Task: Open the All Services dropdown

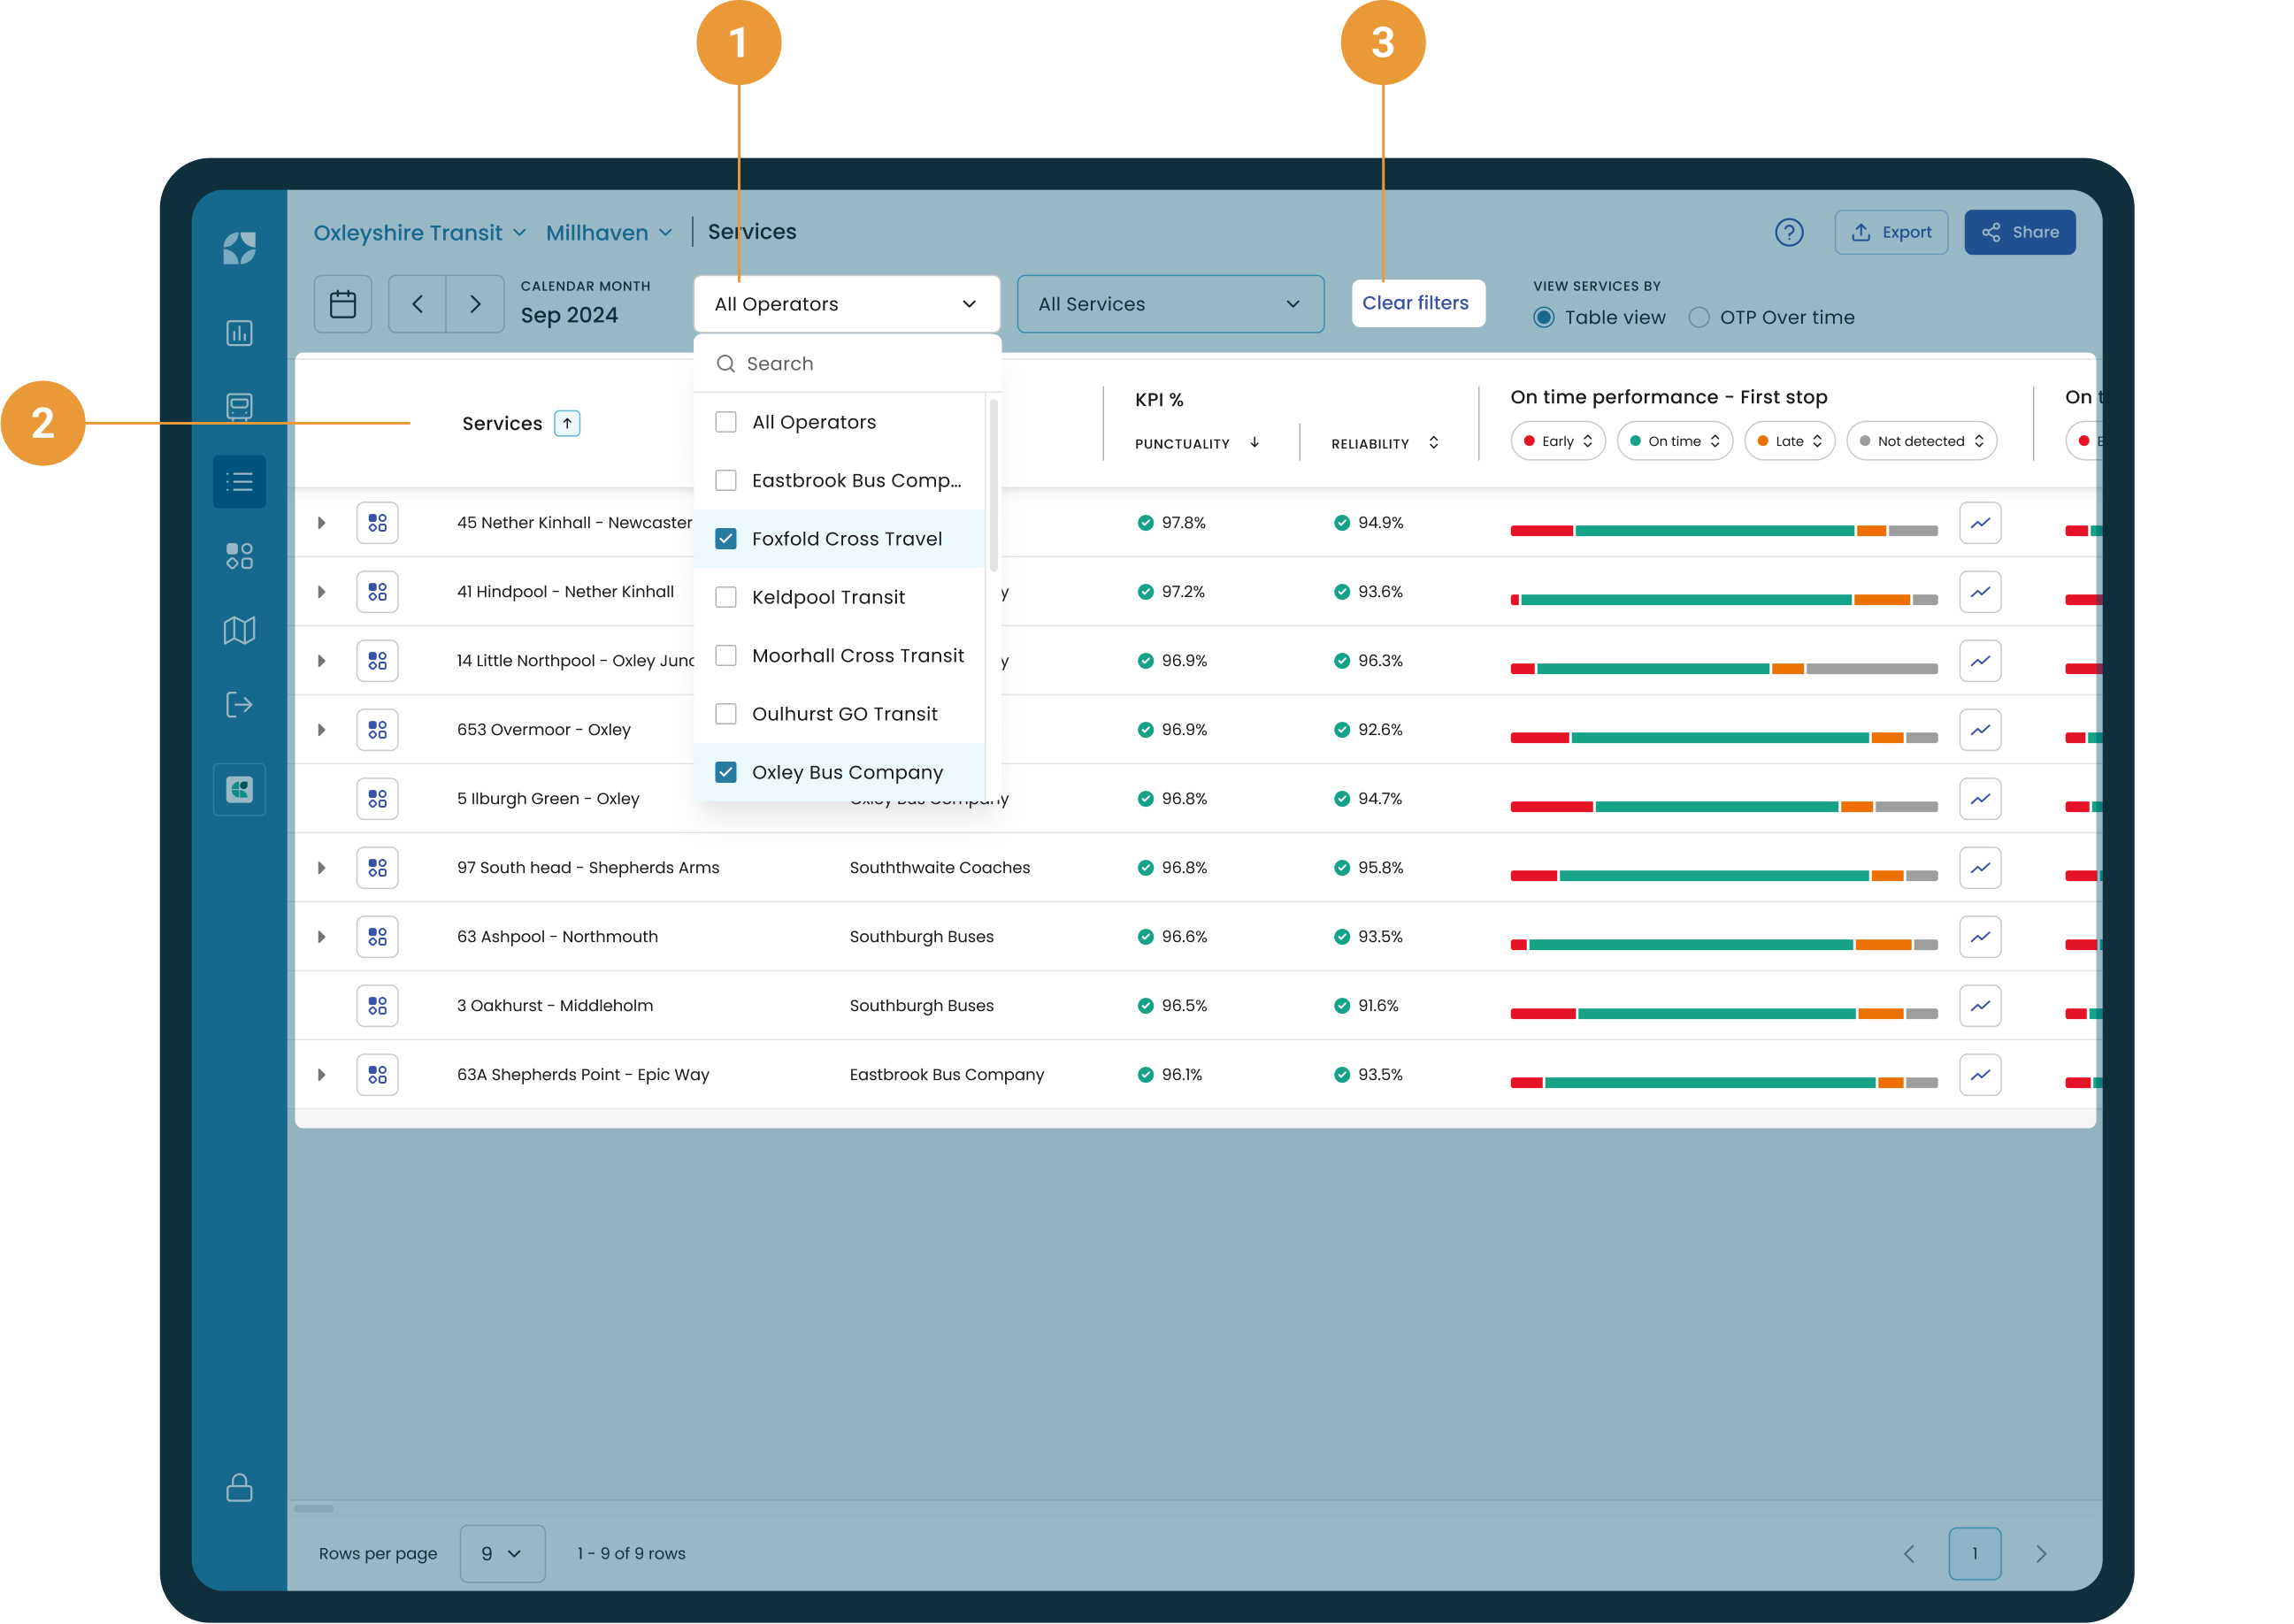Action: pyautogui.click(x=1169, y=304)
